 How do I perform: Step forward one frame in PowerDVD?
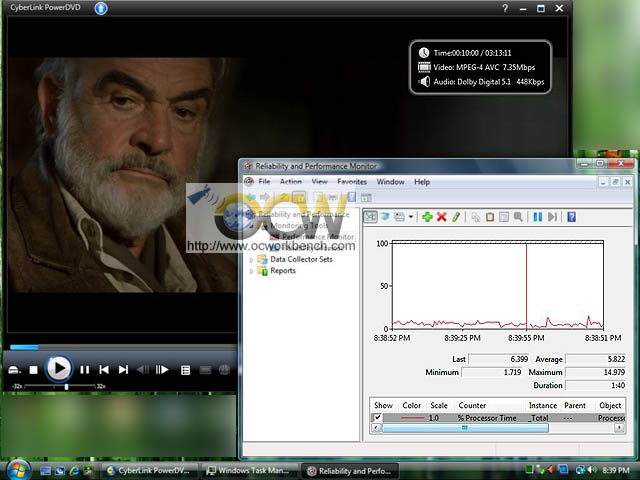tap(162, 370)
